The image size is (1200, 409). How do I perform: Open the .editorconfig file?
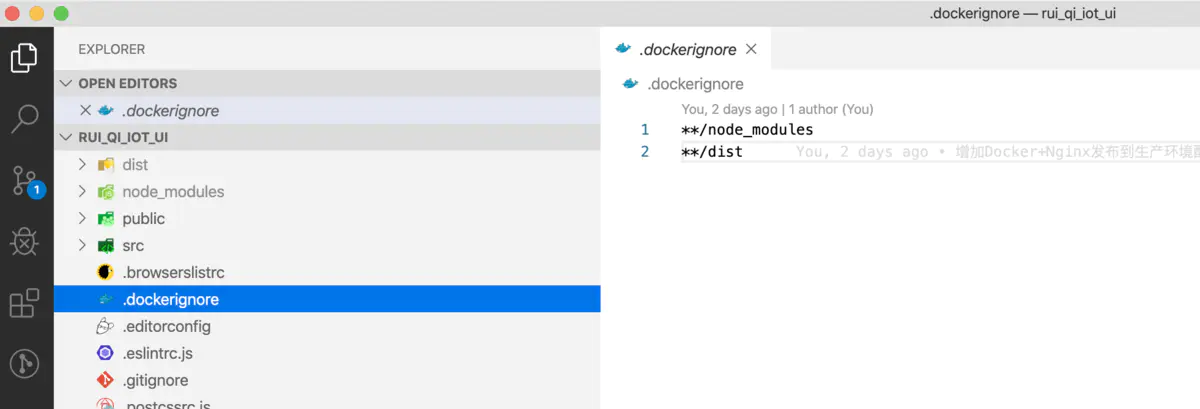coord(166,326)
